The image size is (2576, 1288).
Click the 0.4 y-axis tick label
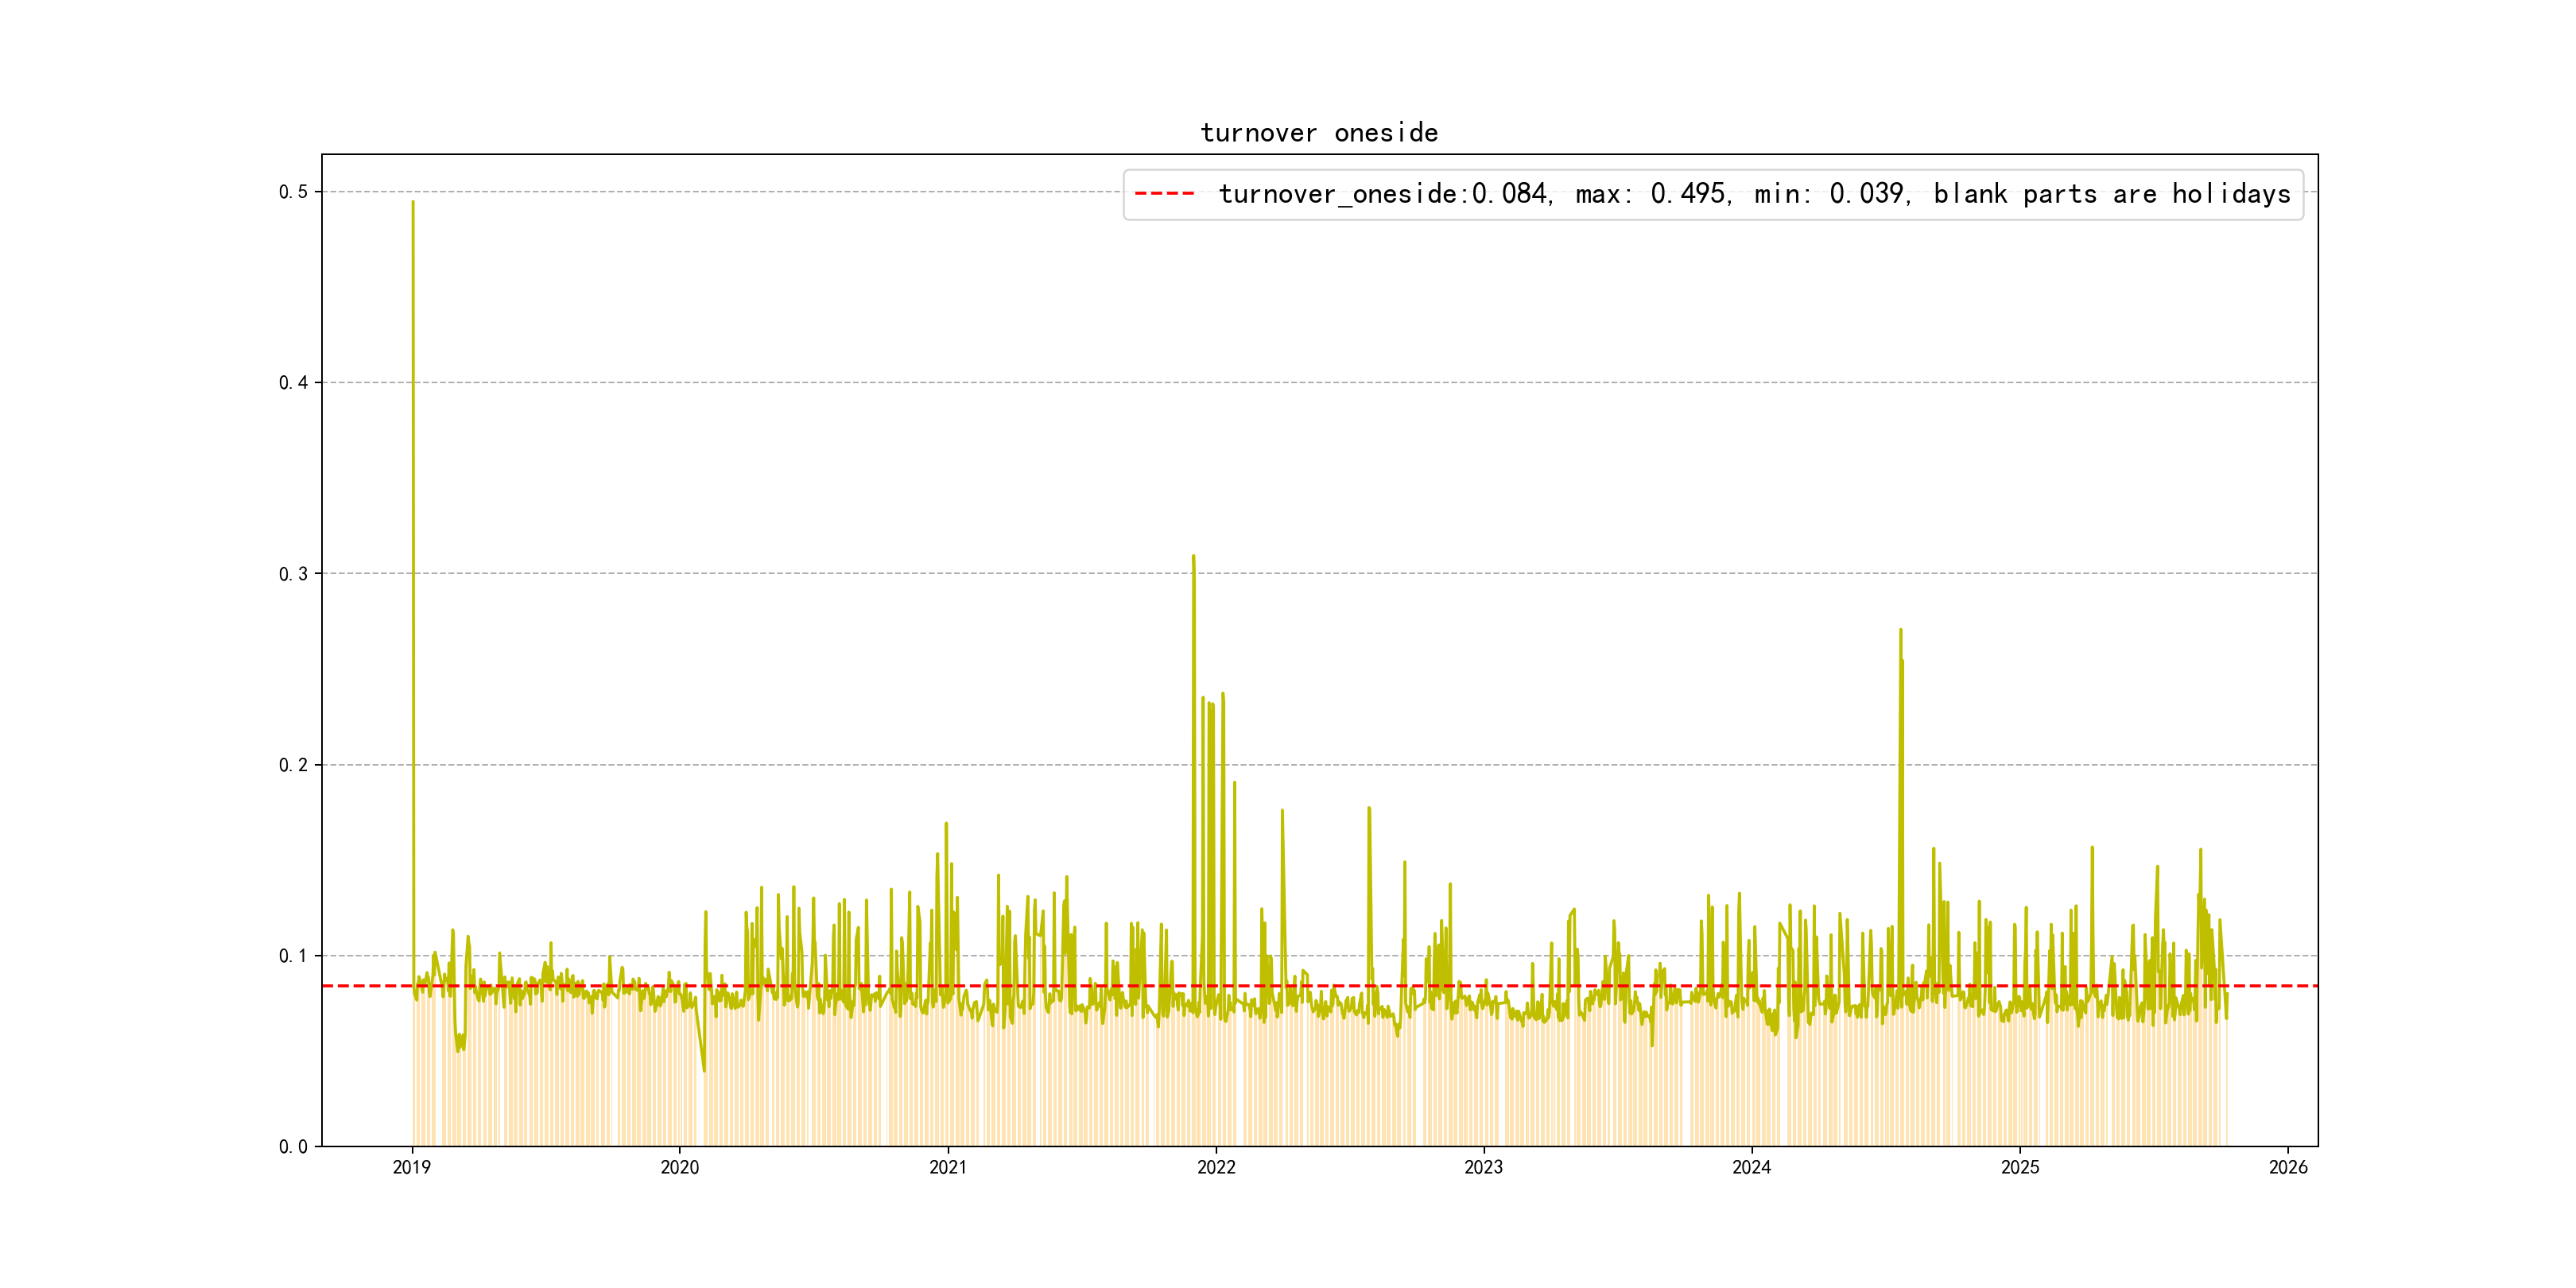tap(293, 383)
